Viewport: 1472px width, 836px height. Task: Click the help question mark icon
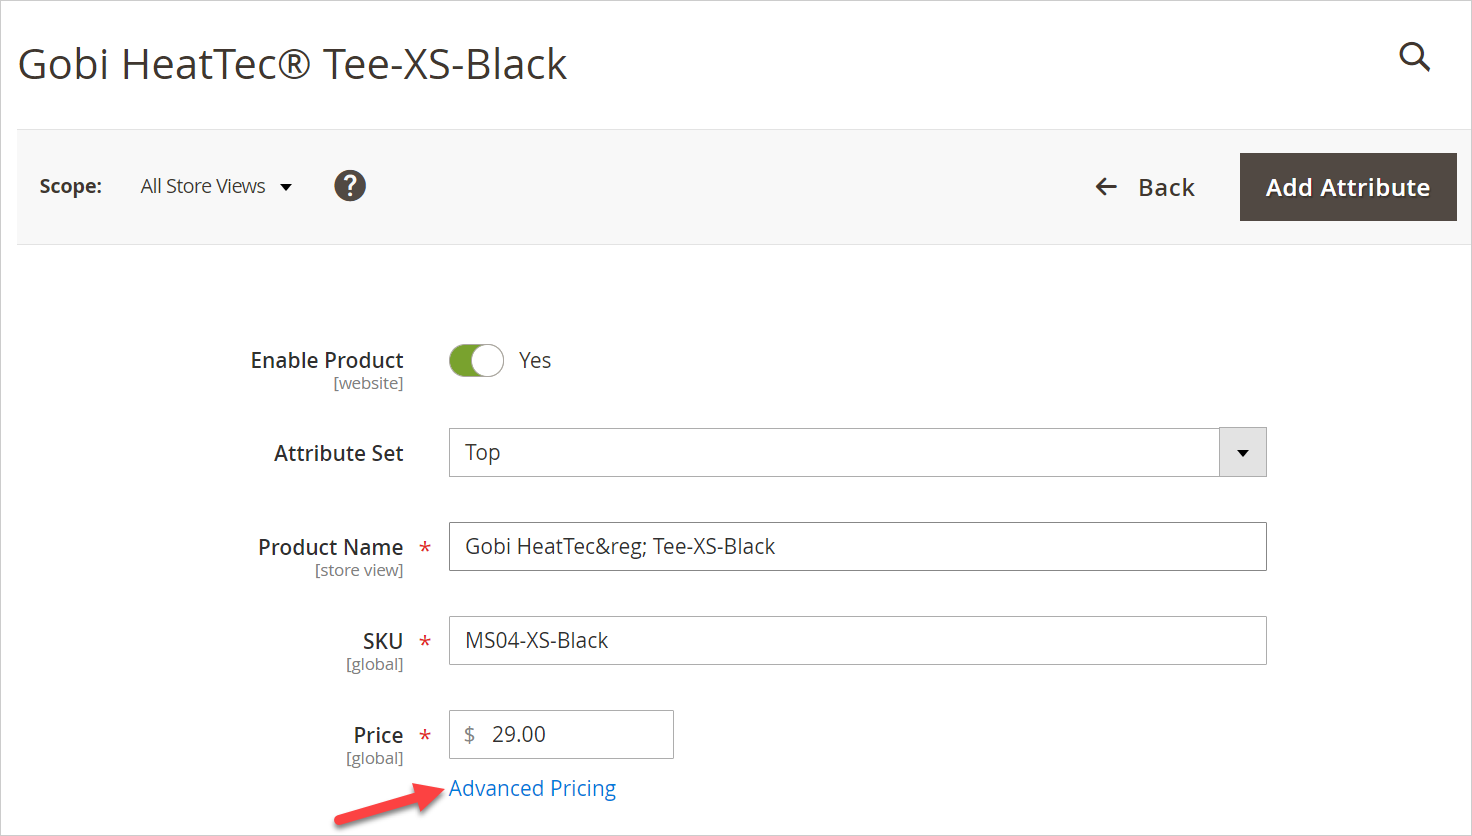click(x=350, y=185)
